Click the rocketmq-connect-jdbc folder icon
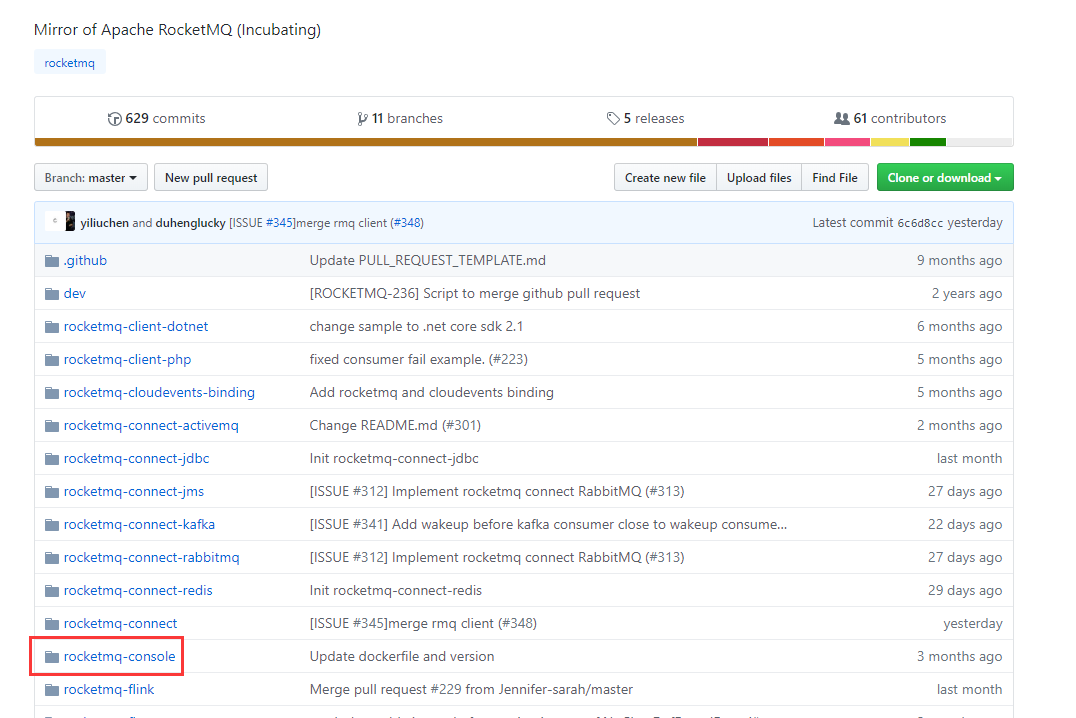This screenshot has height=718, width=1076. (x=52, y=459)
